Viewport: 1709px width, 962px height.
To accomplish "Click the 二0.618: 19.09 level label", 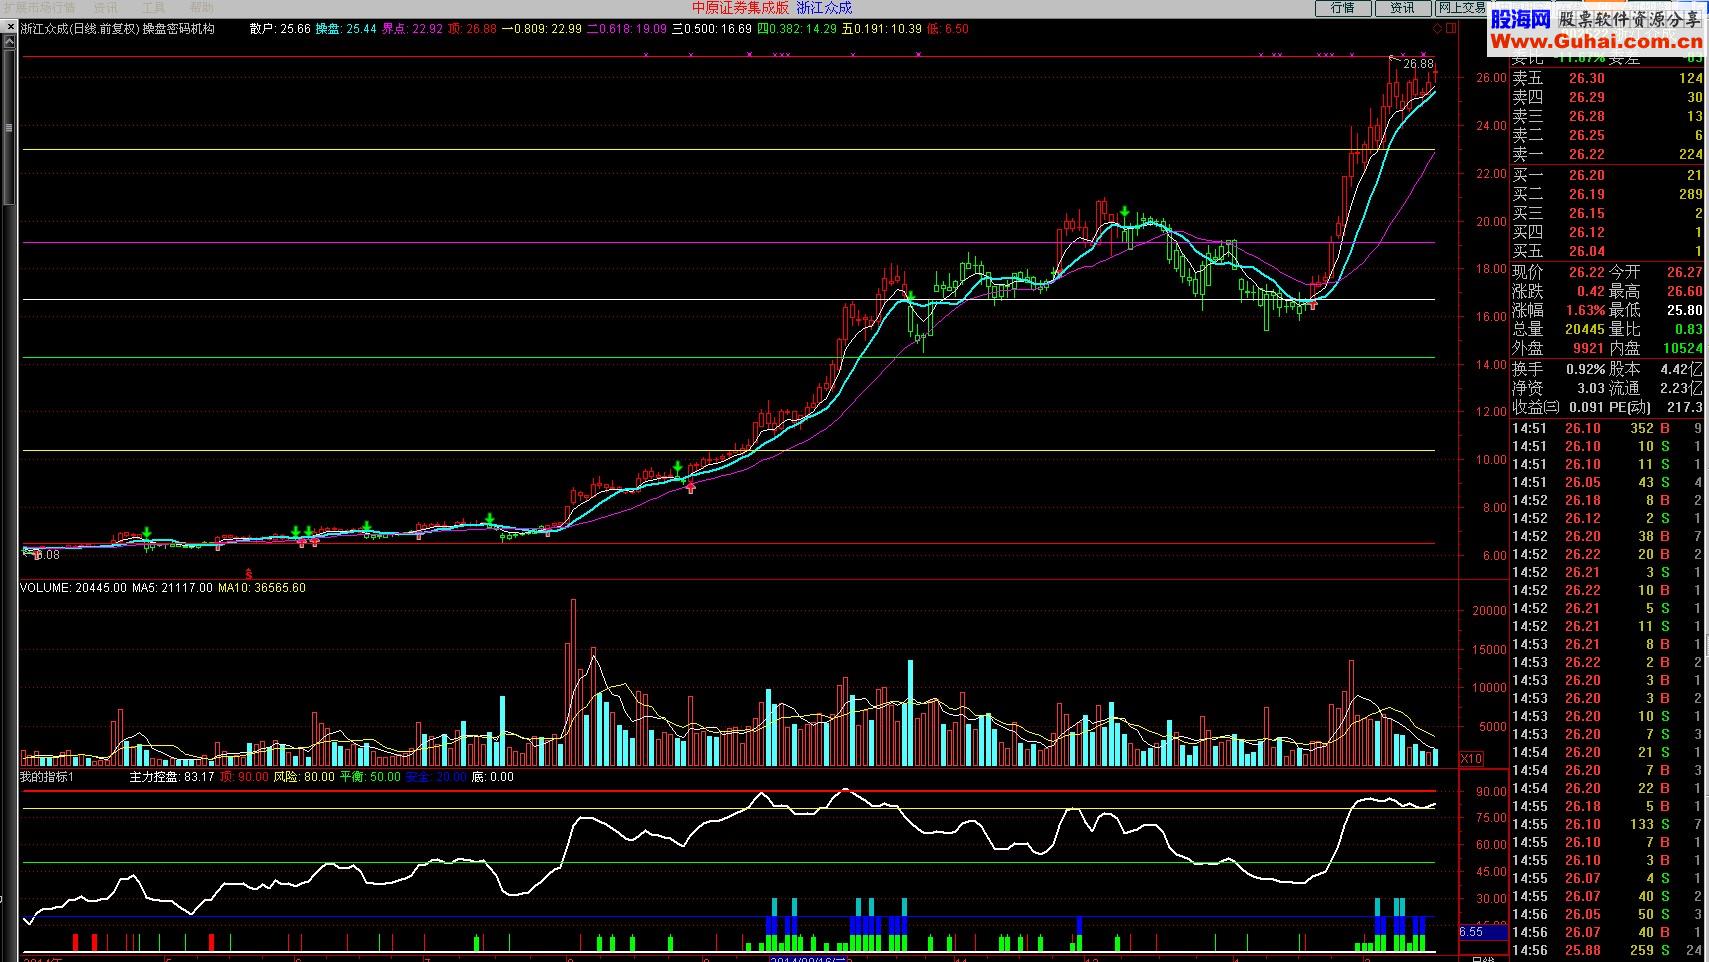I will pyautogui.click(x=627, y=29).
